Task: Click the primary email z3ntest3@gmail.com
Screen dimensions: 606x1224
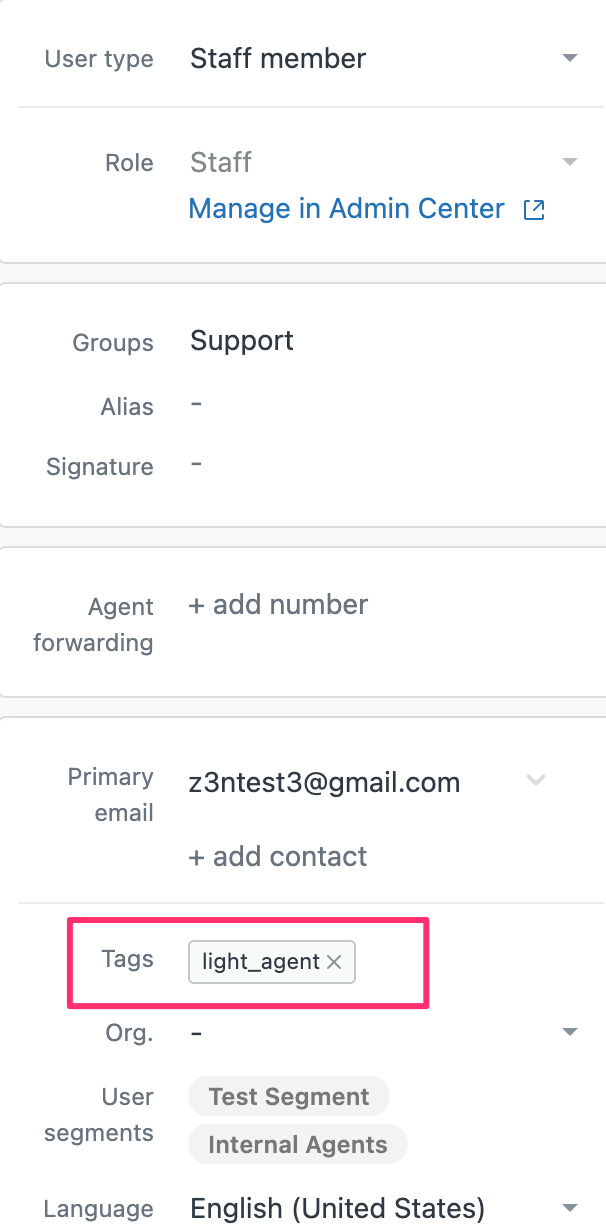Action: [x=325, y=783]
